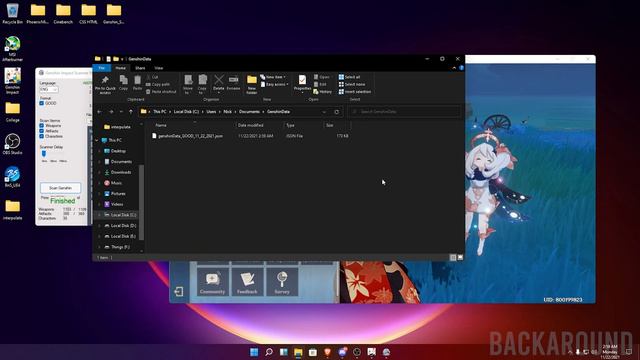Create a New folder from ribbon
The height and width of the screenshot is (360, 640).
[x=252, y=84]
